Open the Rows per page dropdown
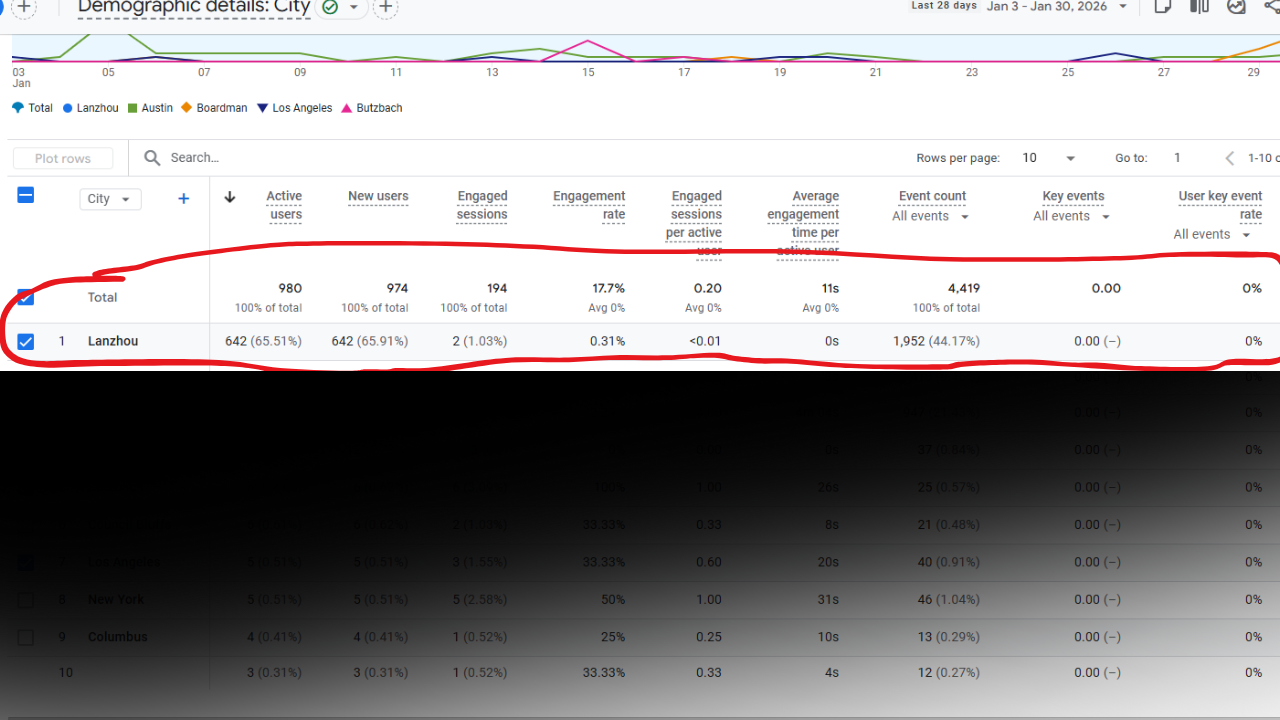 [x=1048, y=158]
